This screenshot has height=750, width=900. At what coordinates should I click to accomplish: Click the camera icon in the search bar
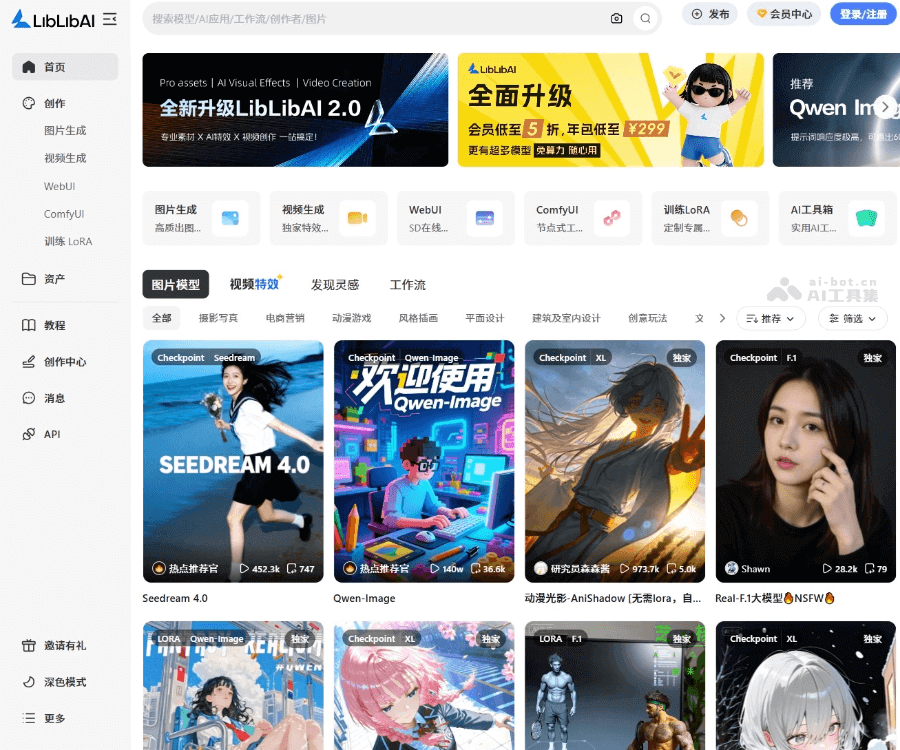click(617, 17)
